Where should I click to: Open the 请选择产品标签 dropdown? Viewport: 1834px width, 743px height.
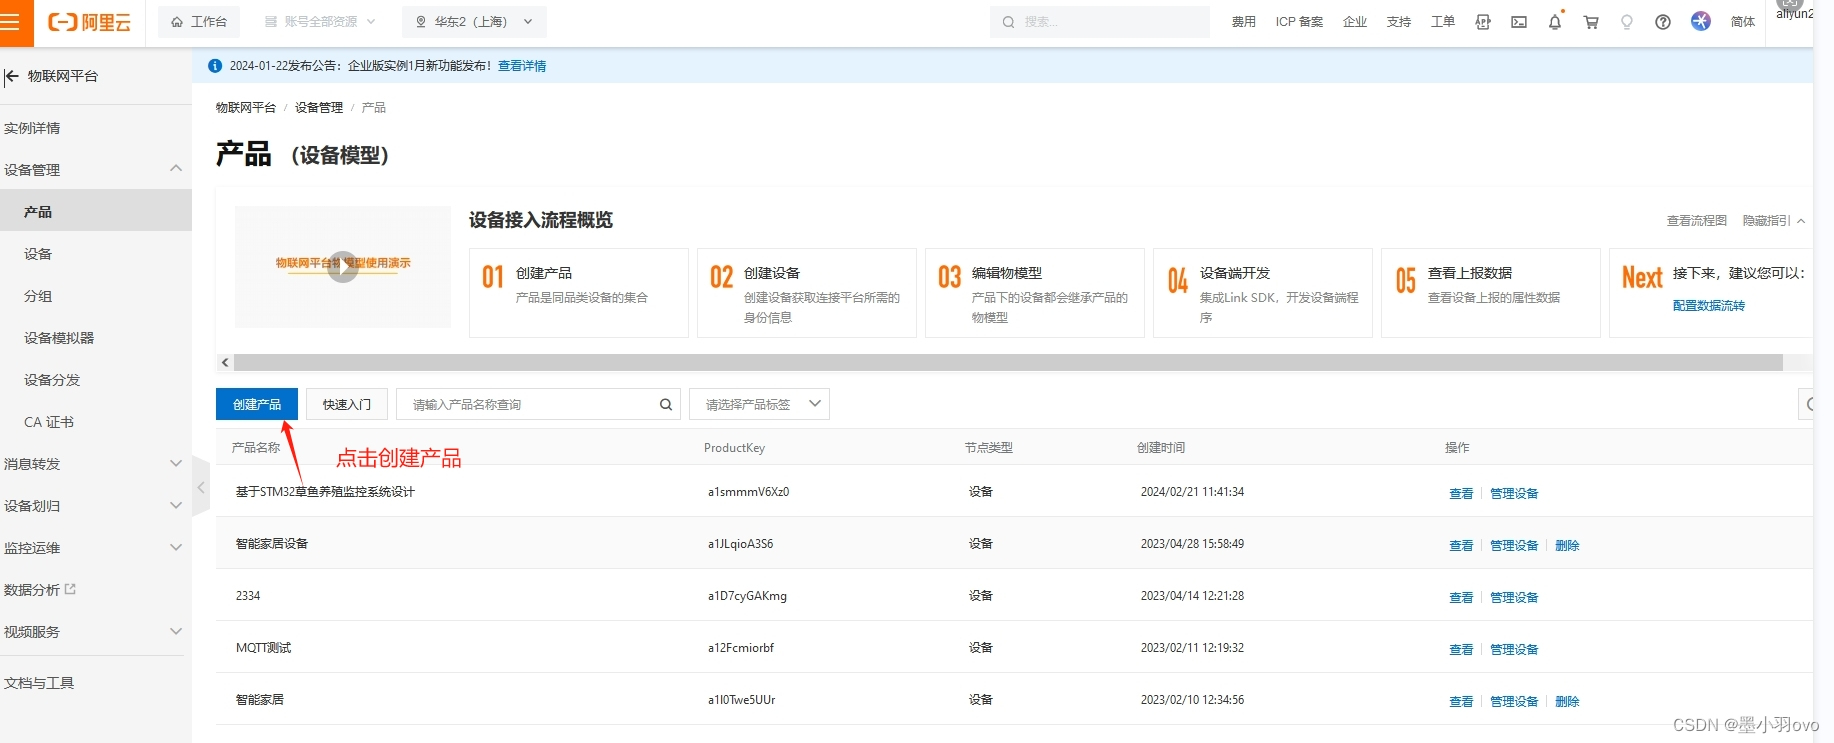click(759, 404)
